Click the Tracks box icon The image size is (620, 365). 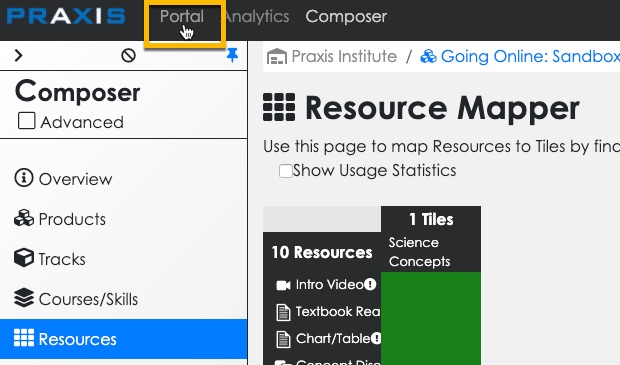point(24,257)
